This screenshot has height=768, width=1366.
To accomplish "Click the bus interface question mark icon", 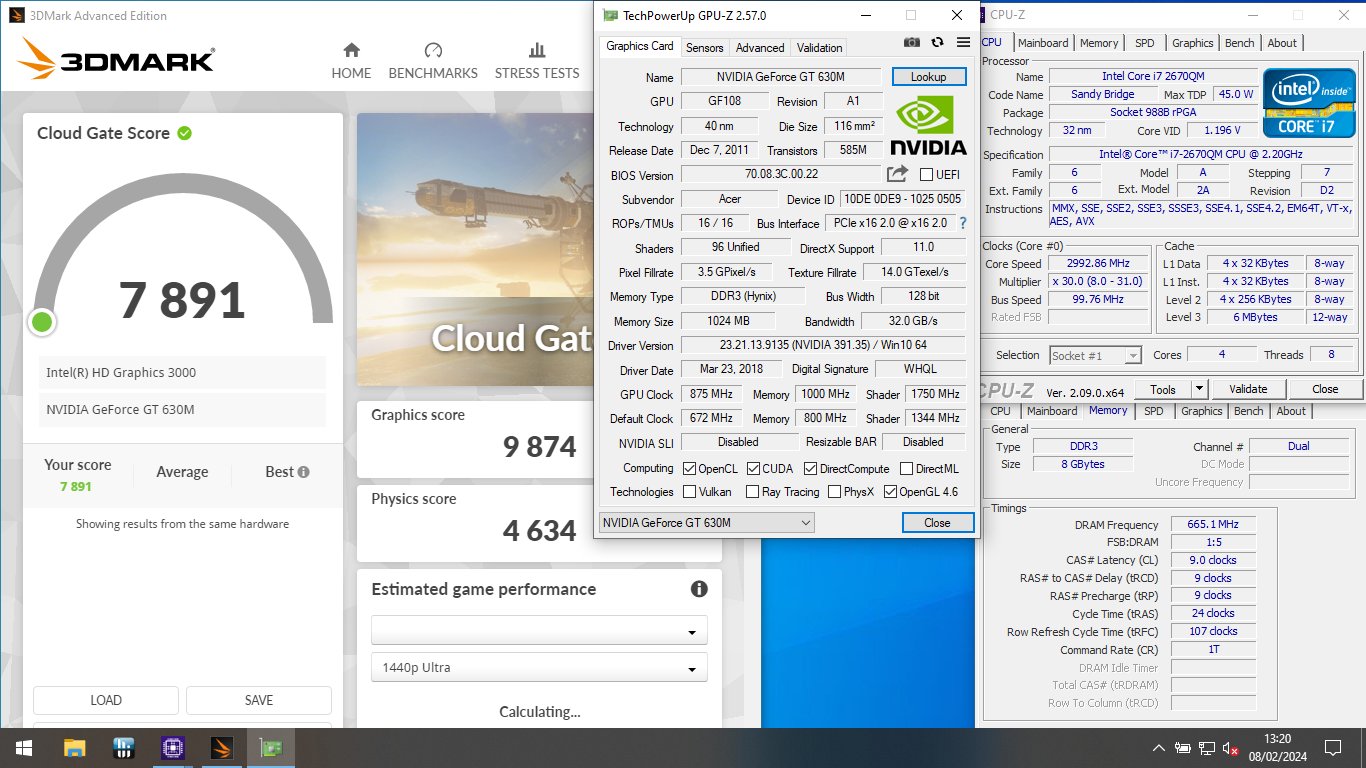I will pos(963,223).
